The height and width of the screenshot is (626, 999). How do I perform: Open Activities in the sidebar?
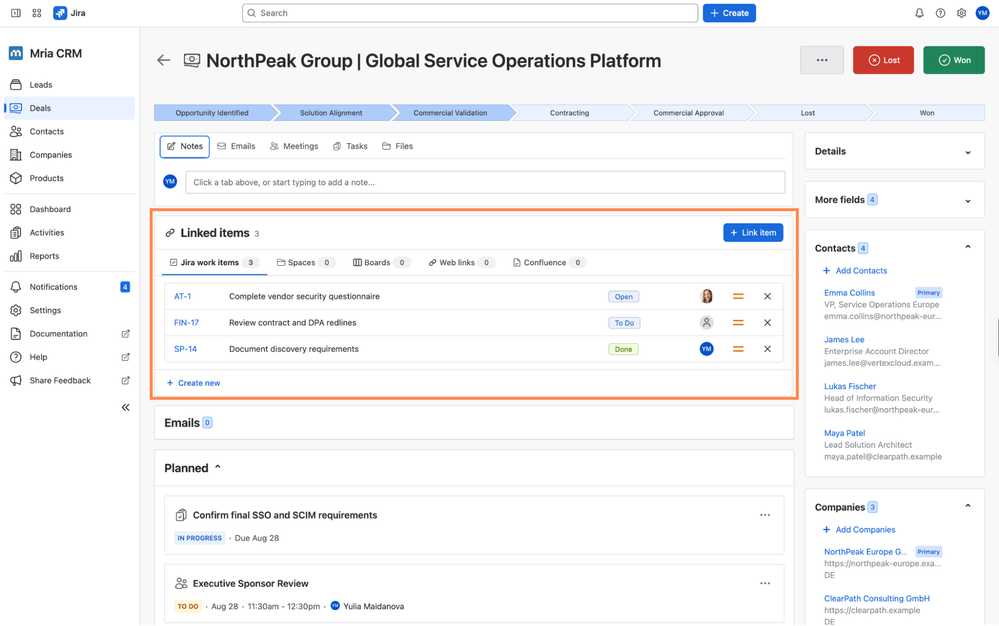coord(70,232)
